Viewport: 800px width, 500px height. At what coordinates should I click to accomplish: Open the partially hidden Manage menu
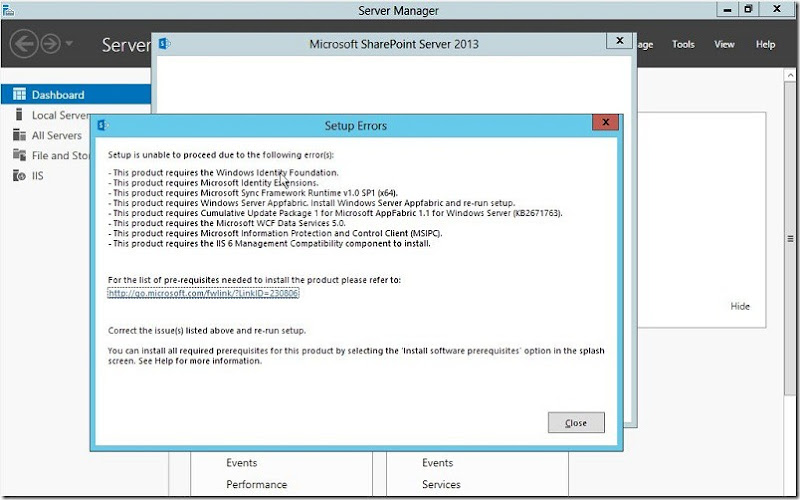click(x=645, y=45)
